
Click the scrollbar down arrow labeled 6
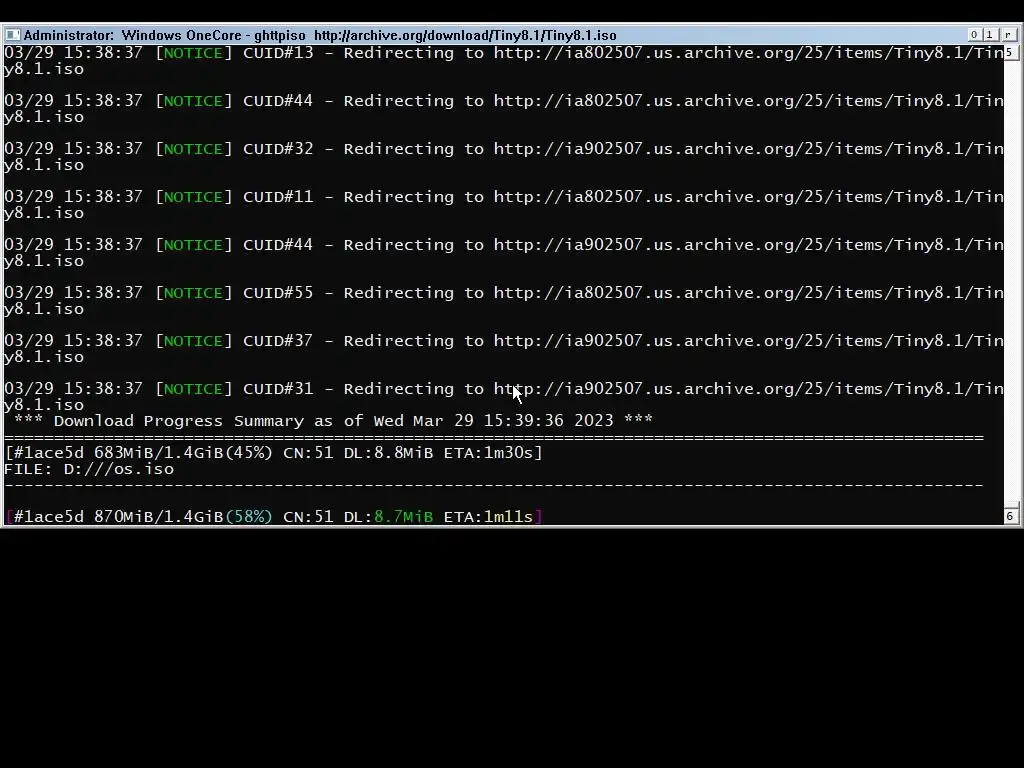pos(1010,516)
